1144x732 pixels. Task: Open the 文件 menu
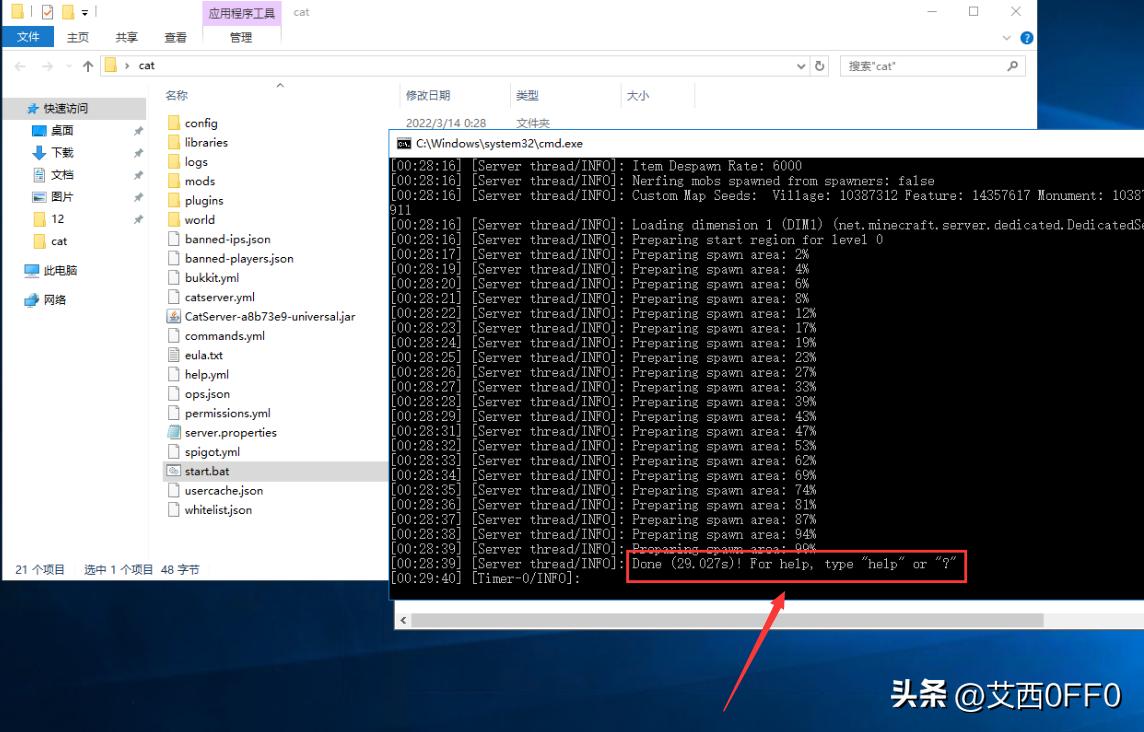[28, 37]
